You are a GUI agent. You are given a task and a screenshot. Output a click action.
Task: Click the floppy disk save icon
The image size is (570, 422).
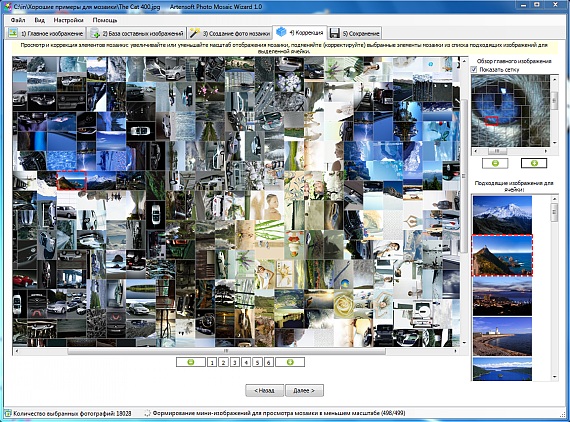(334, 33)
